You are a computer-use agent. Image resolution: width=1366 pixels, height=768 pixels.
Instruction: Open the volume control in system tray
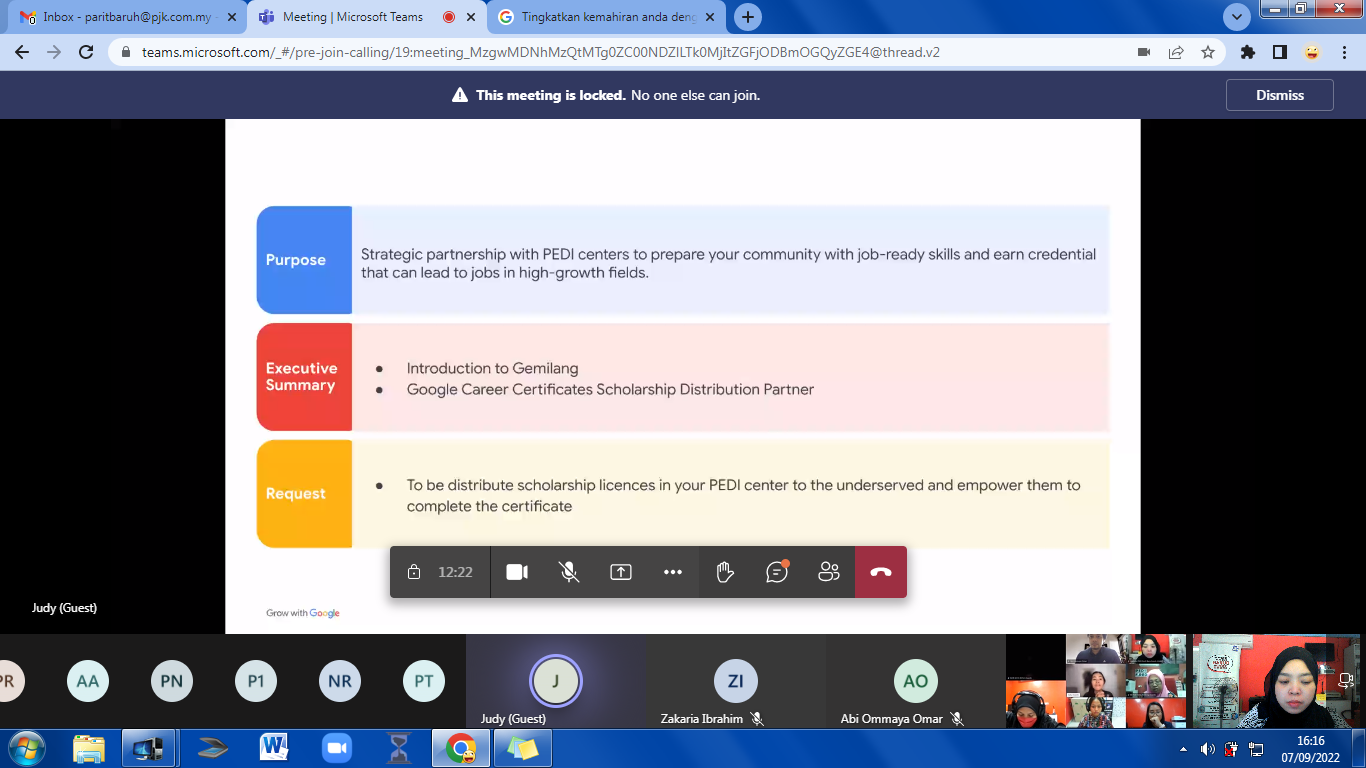pos(1208,749)
